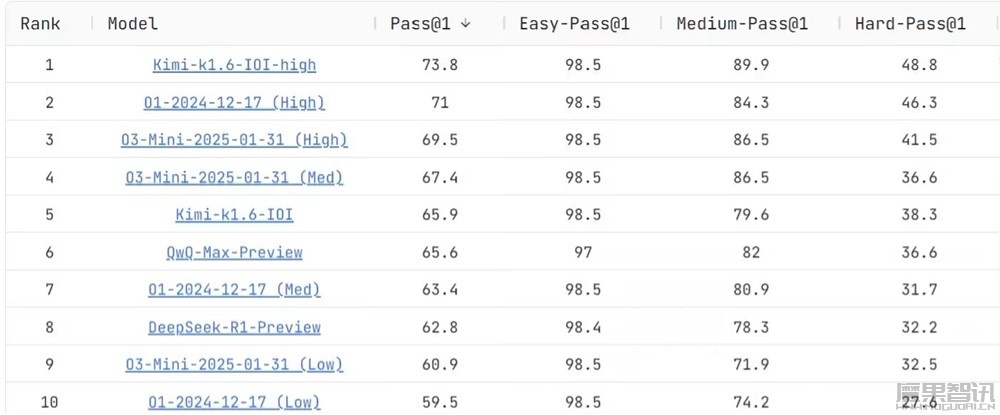Open the O1-2024-12-17 (Low) link
The width and height of the screenshot is (1000, 415).
234,402
